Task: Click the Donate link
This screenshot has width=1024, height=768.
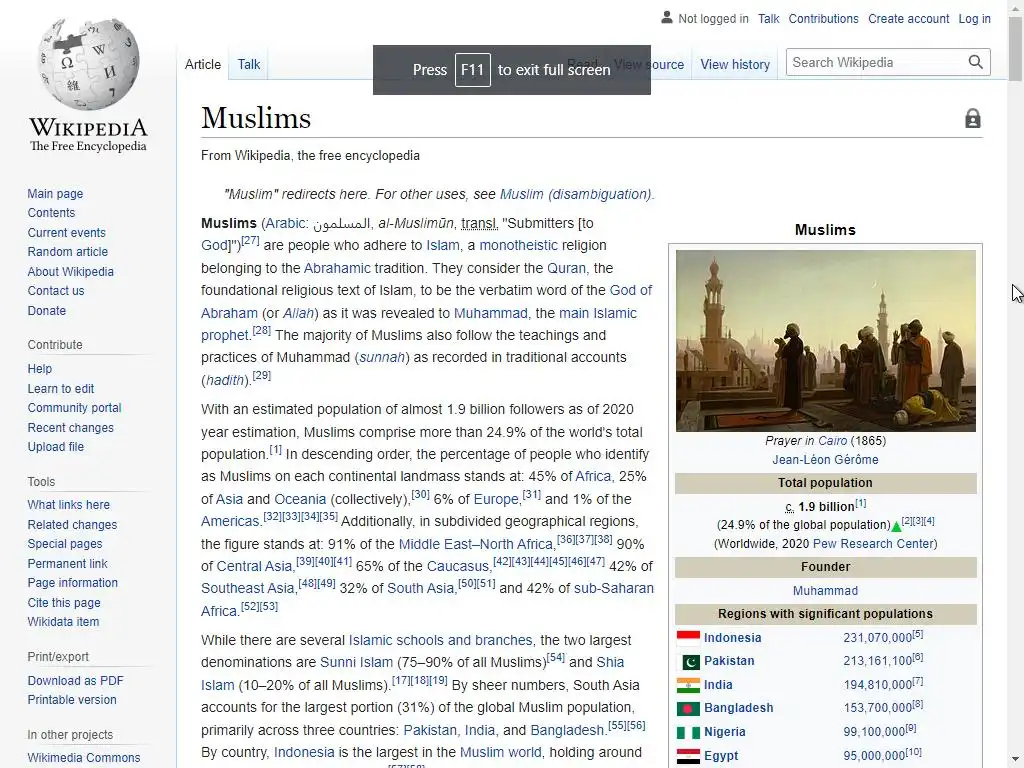Action: coord(46,311)
